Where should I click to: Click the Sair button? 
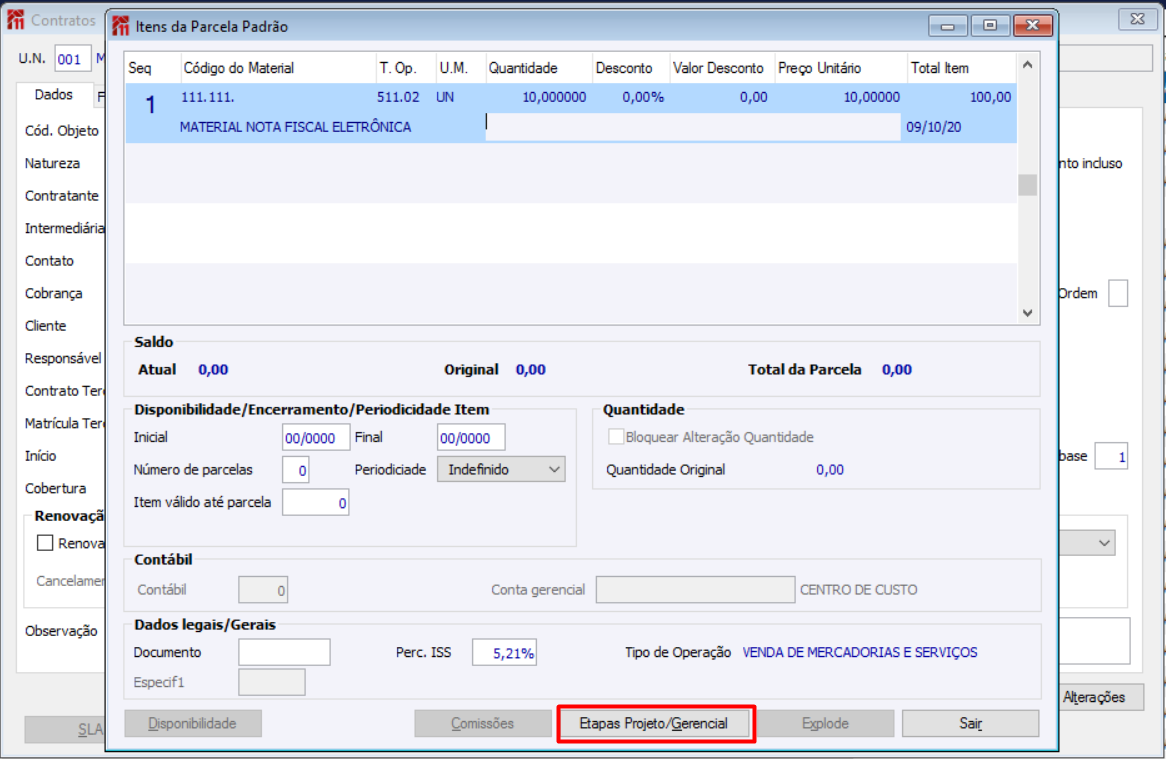970,723
